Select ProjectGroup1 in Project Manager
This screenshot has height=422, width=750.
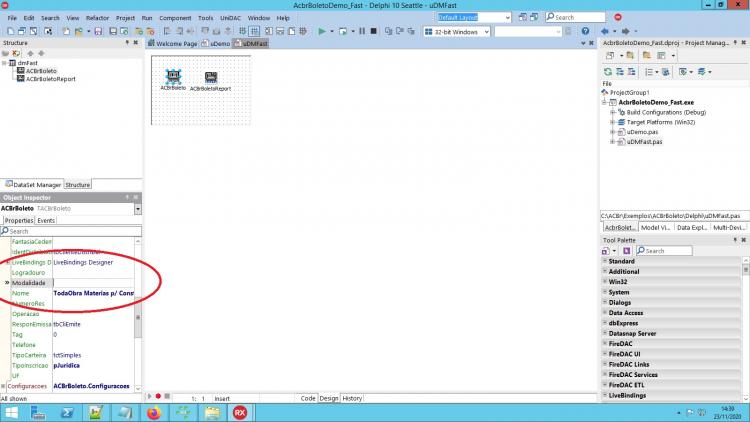(629, 92)
